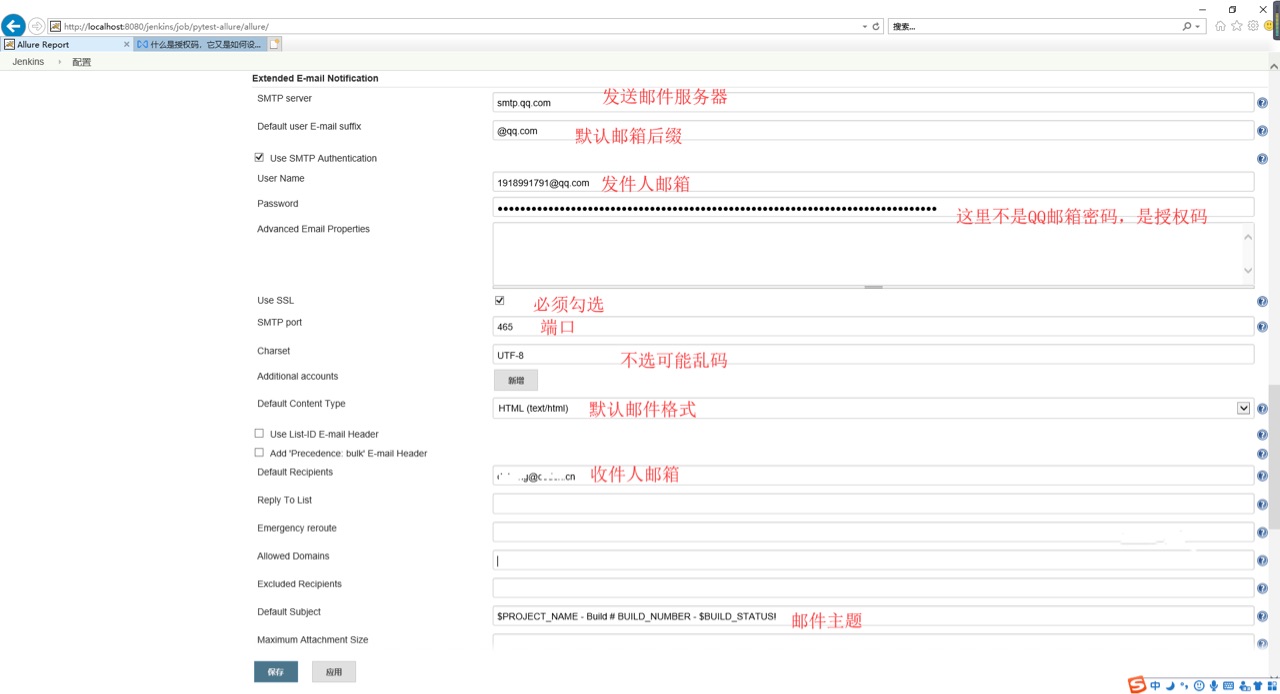This screenshot has width=1280, height=694.
Task: Click the Advanced Email Properties scrollbar down arrow
Action: pos(1247,270)
